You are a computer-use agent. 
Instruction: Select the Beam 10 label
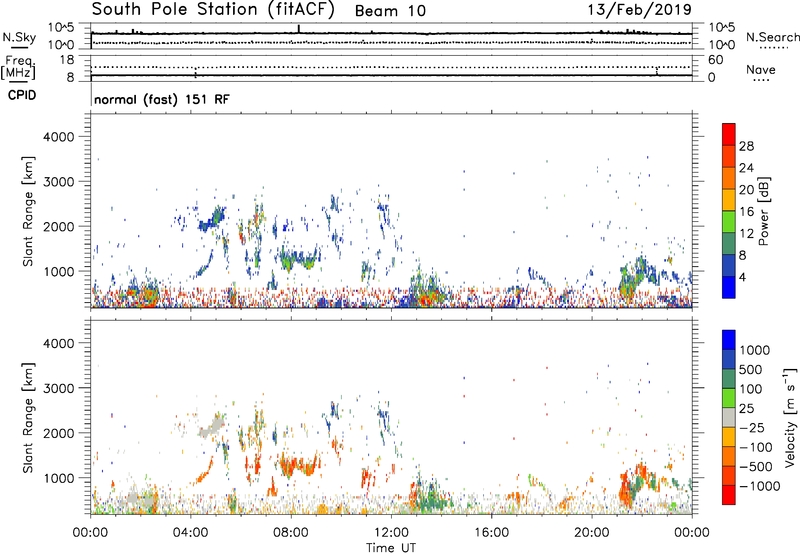click(390, 11)
